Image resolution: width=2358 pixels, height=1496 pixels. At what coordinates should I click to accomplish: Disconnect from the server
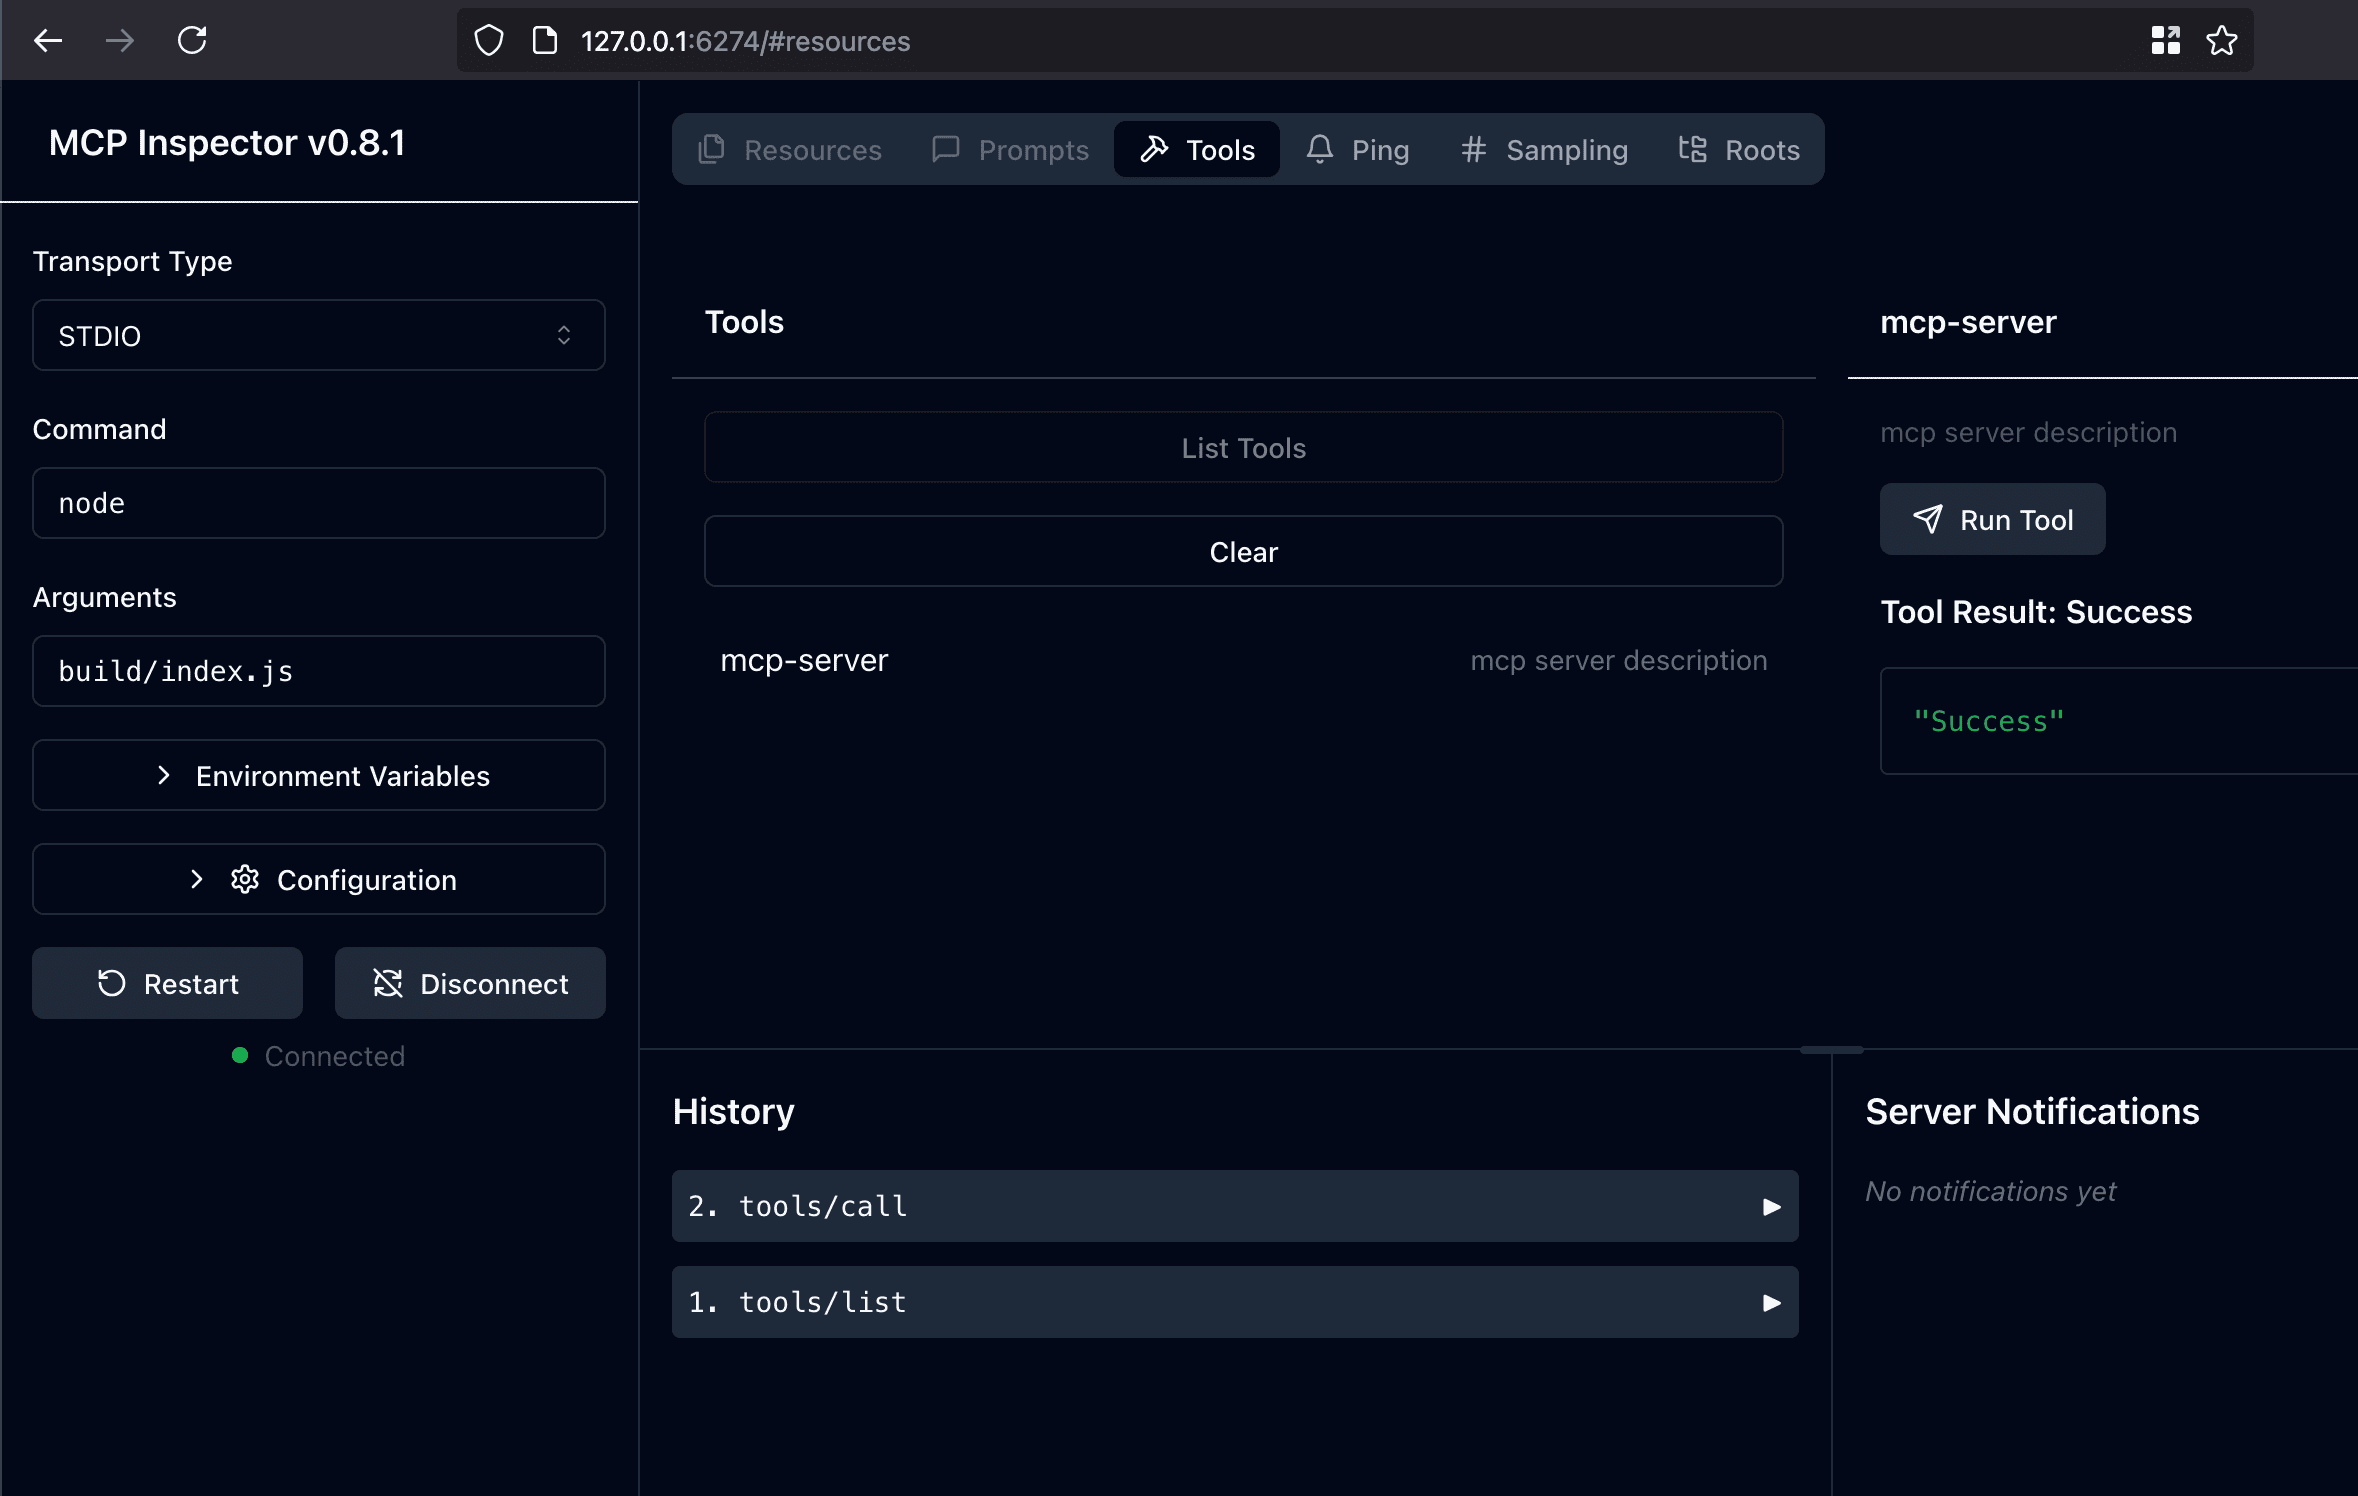[x=470, y=983]
